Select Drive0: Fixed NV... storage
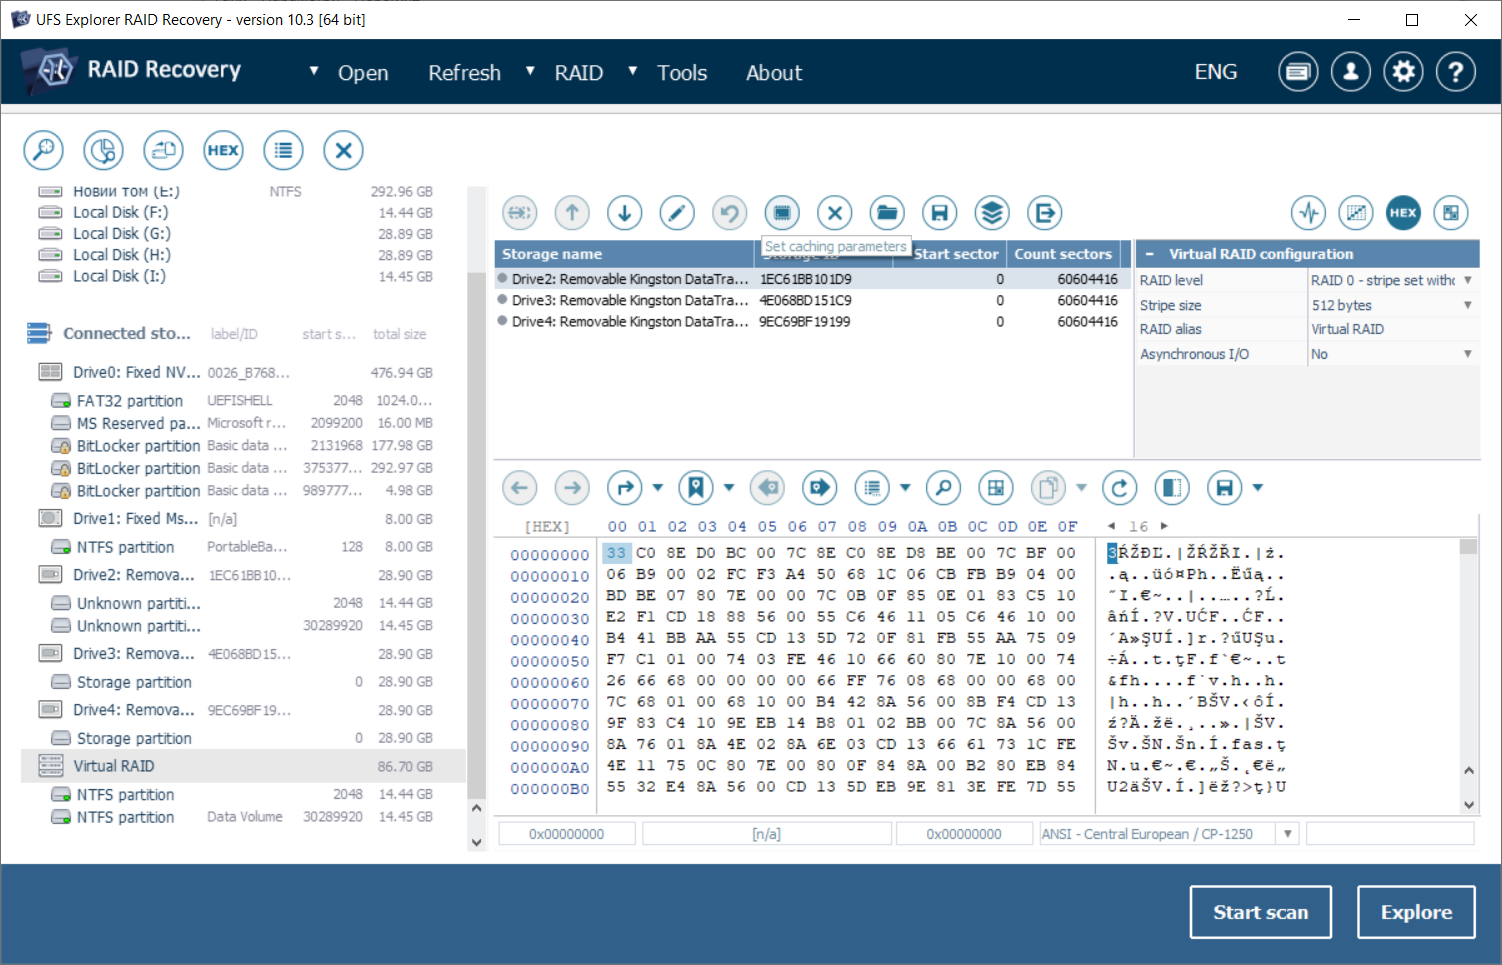Screen dimensions: 1502x965 click(x=243, y=372)
